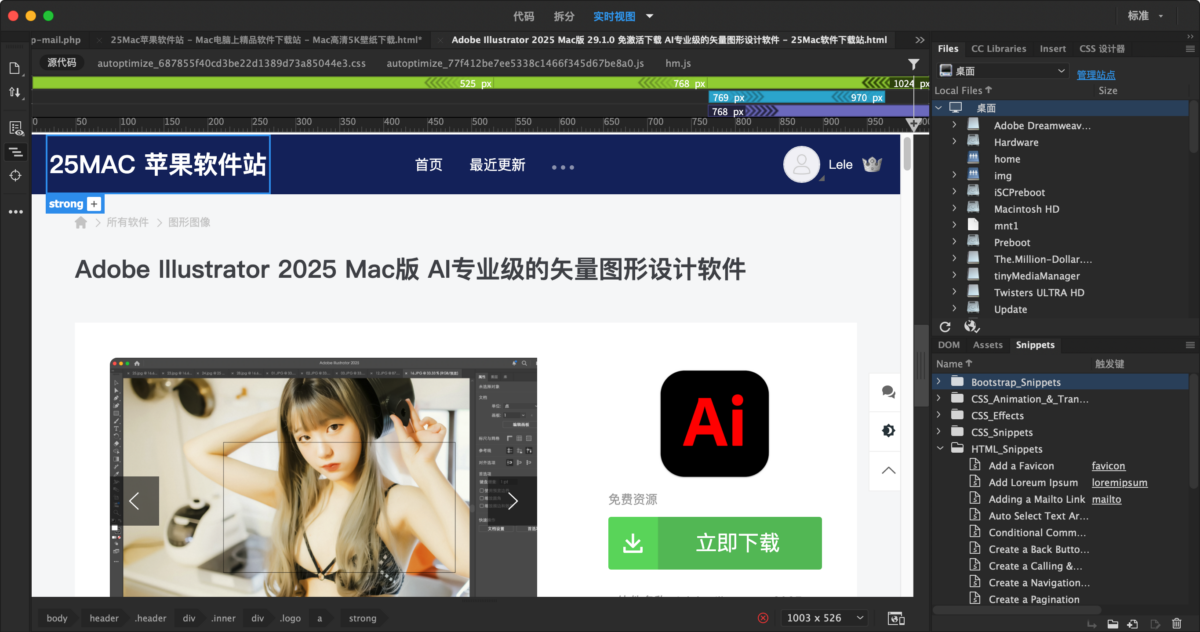1200x632 pixels.
Task: Click 首页 nav link on page
Action: coord(429,165)
